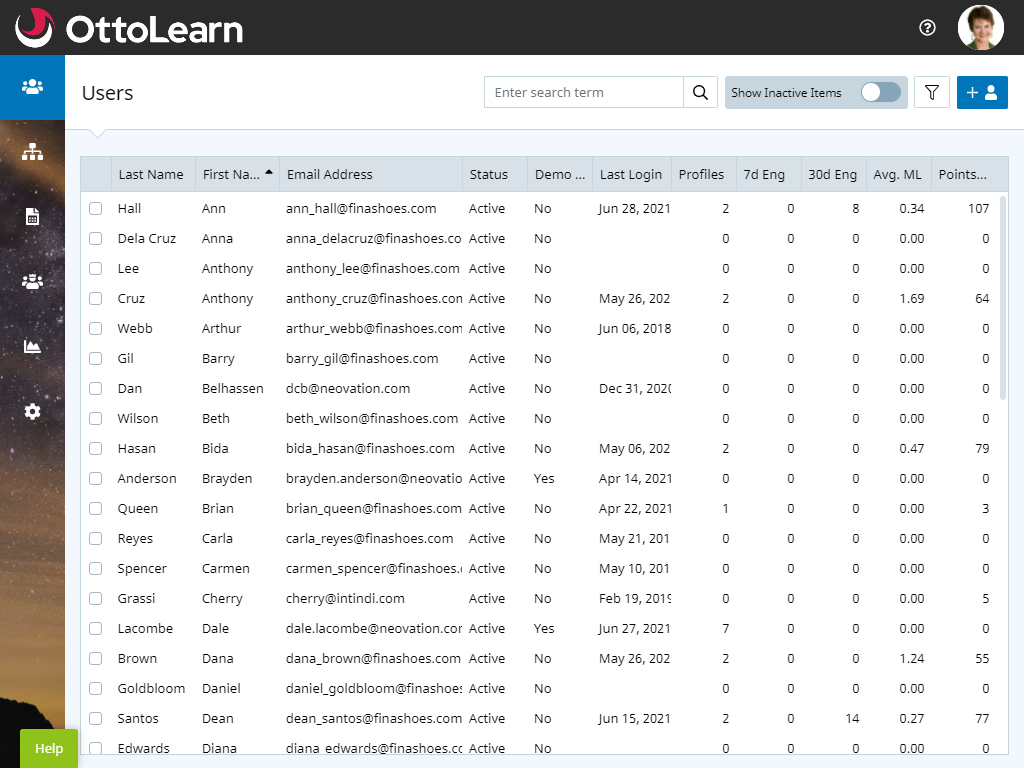Sort by Profiles column header

click(703, 174)
